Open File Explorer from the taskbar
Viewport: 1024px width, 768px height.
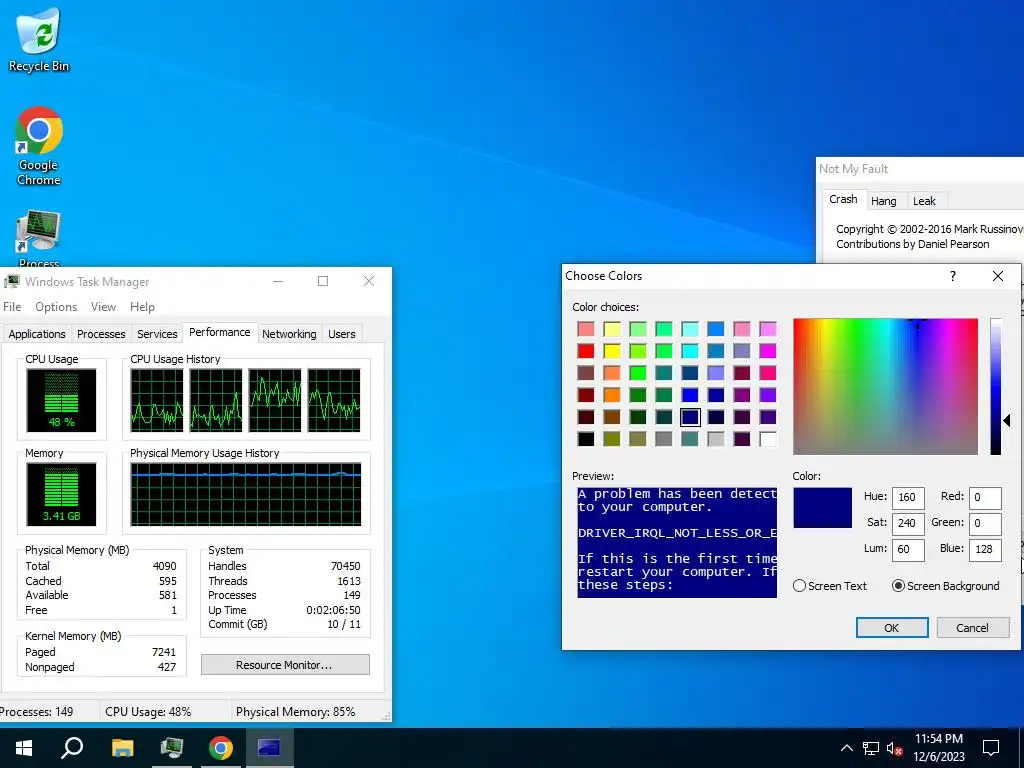click(122, 748)
